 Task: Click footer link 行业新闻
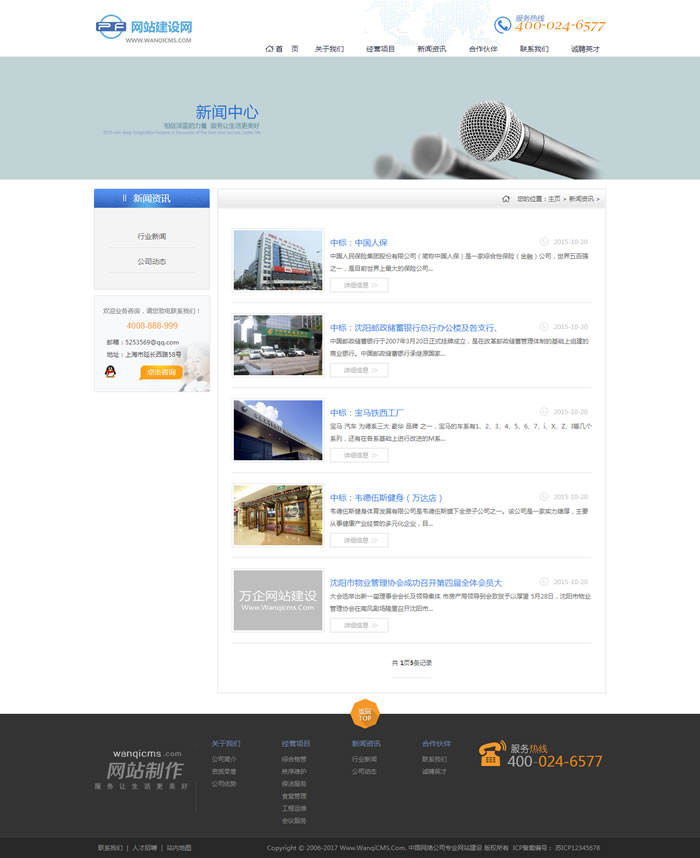365,759
